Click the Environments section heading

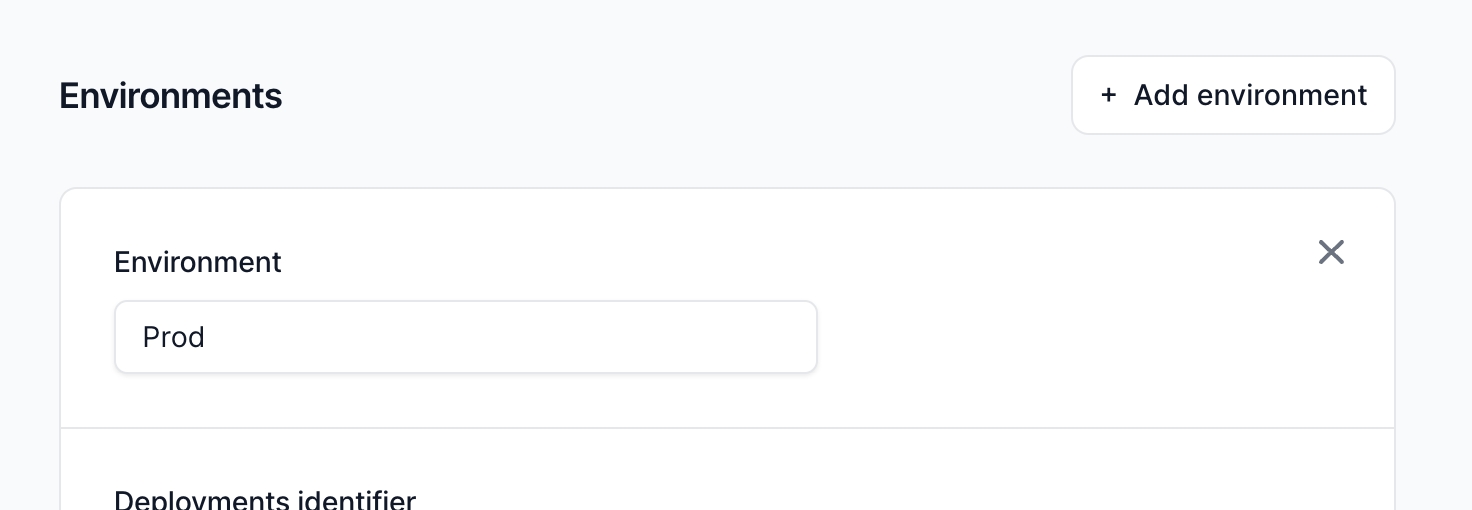171,96
